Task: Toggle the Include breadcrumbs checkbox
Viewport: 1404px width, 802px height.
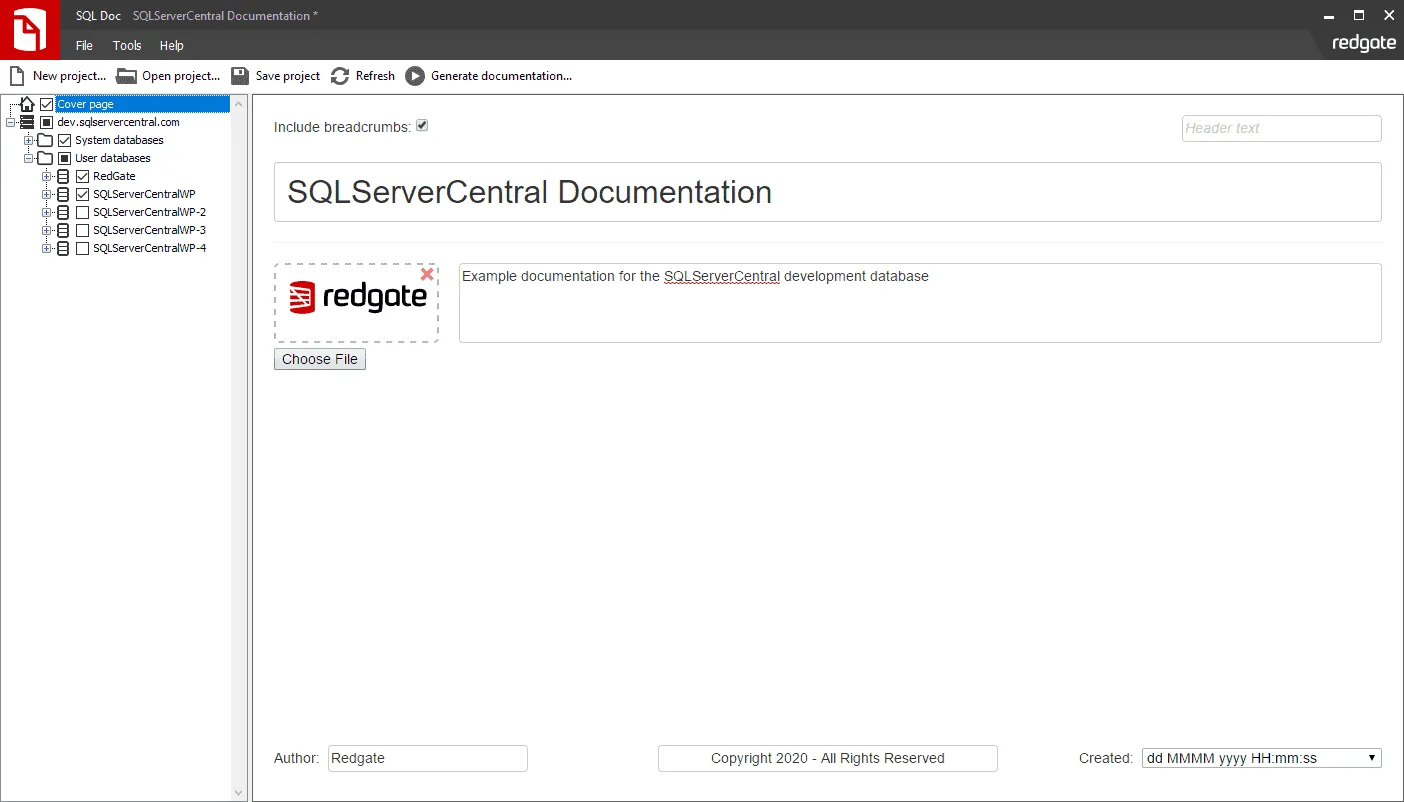Action: (422, 125)
